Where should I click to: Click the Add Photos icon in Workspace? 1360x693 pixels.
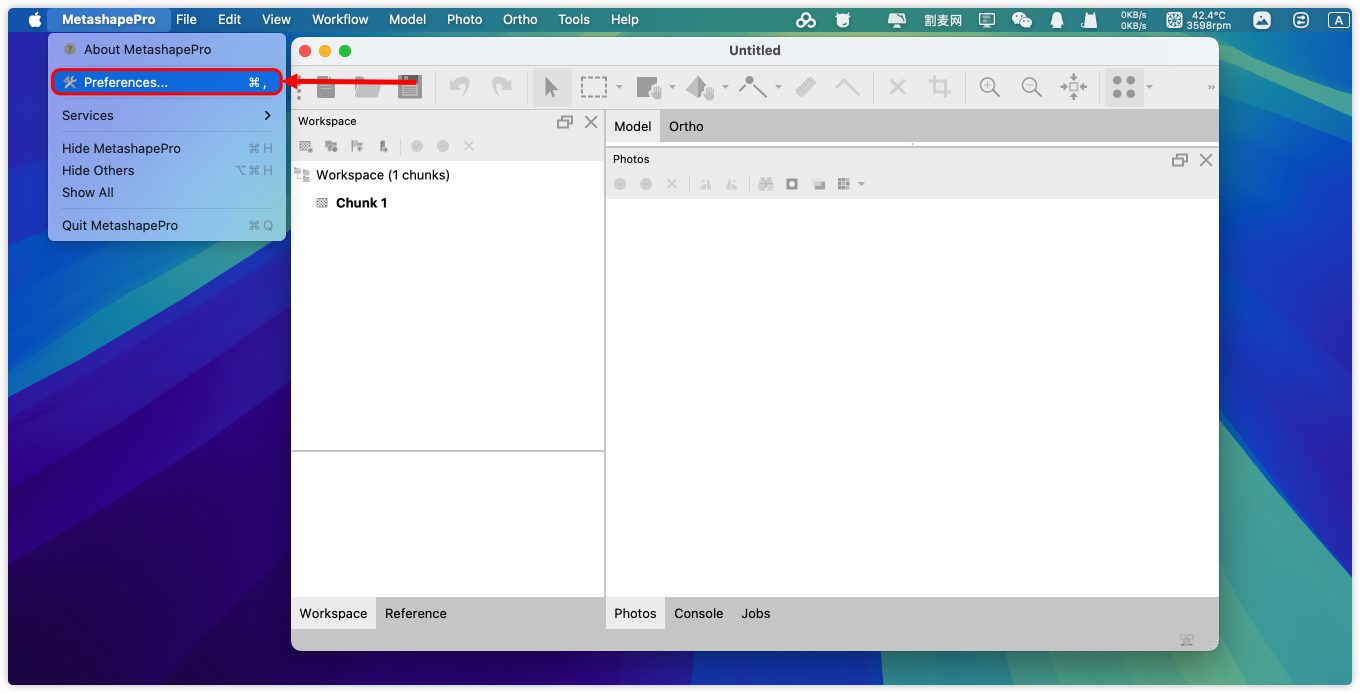coord(332,146)
